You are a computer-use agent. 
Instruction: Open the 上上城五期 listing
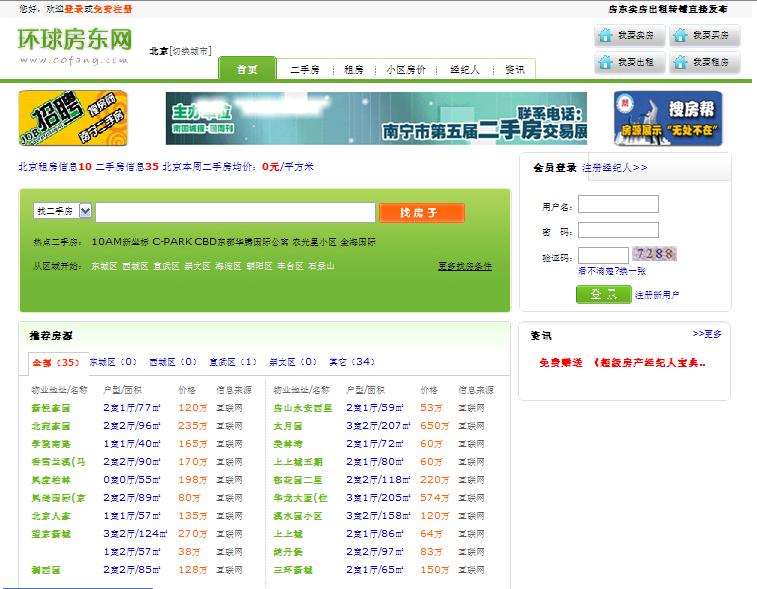(298, 462)
